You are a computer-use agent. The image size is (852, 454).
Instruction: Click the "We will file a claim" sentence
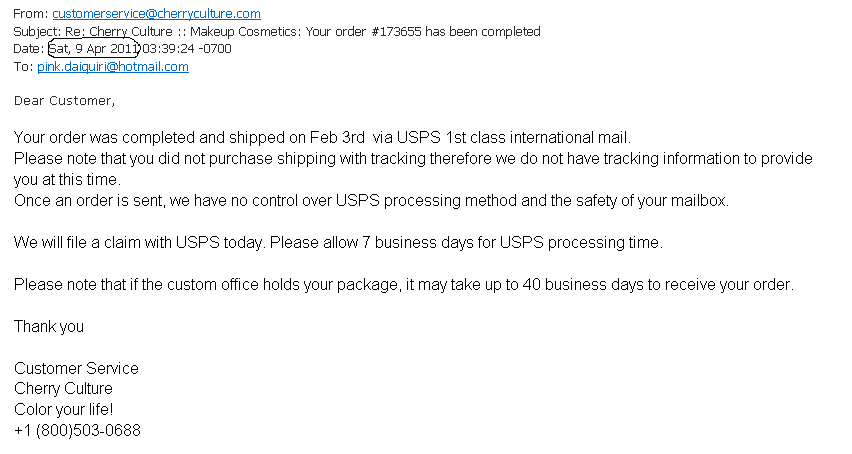(338, 242)
